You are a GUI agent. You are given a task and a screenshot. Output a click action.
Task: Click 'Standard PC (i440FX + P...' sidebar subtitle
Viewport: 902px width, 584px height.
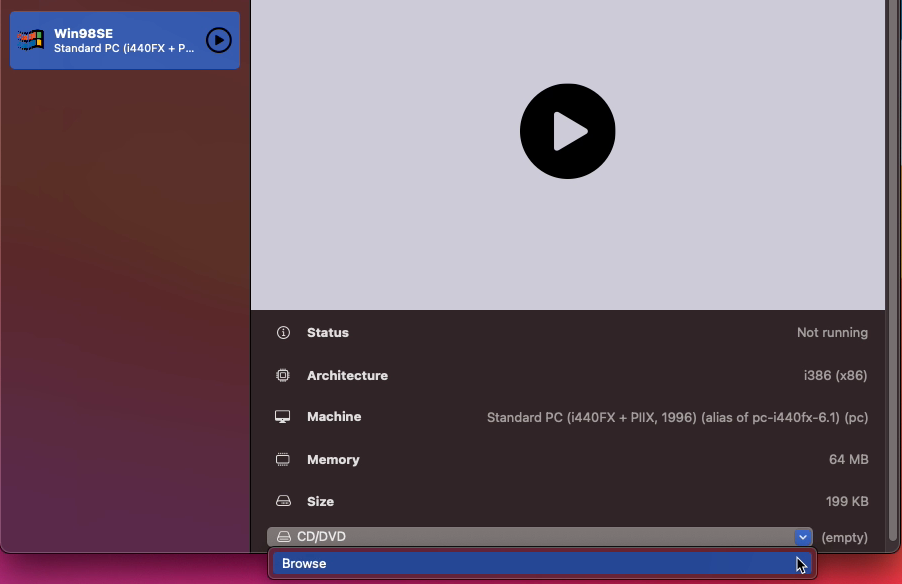[124, 48]
